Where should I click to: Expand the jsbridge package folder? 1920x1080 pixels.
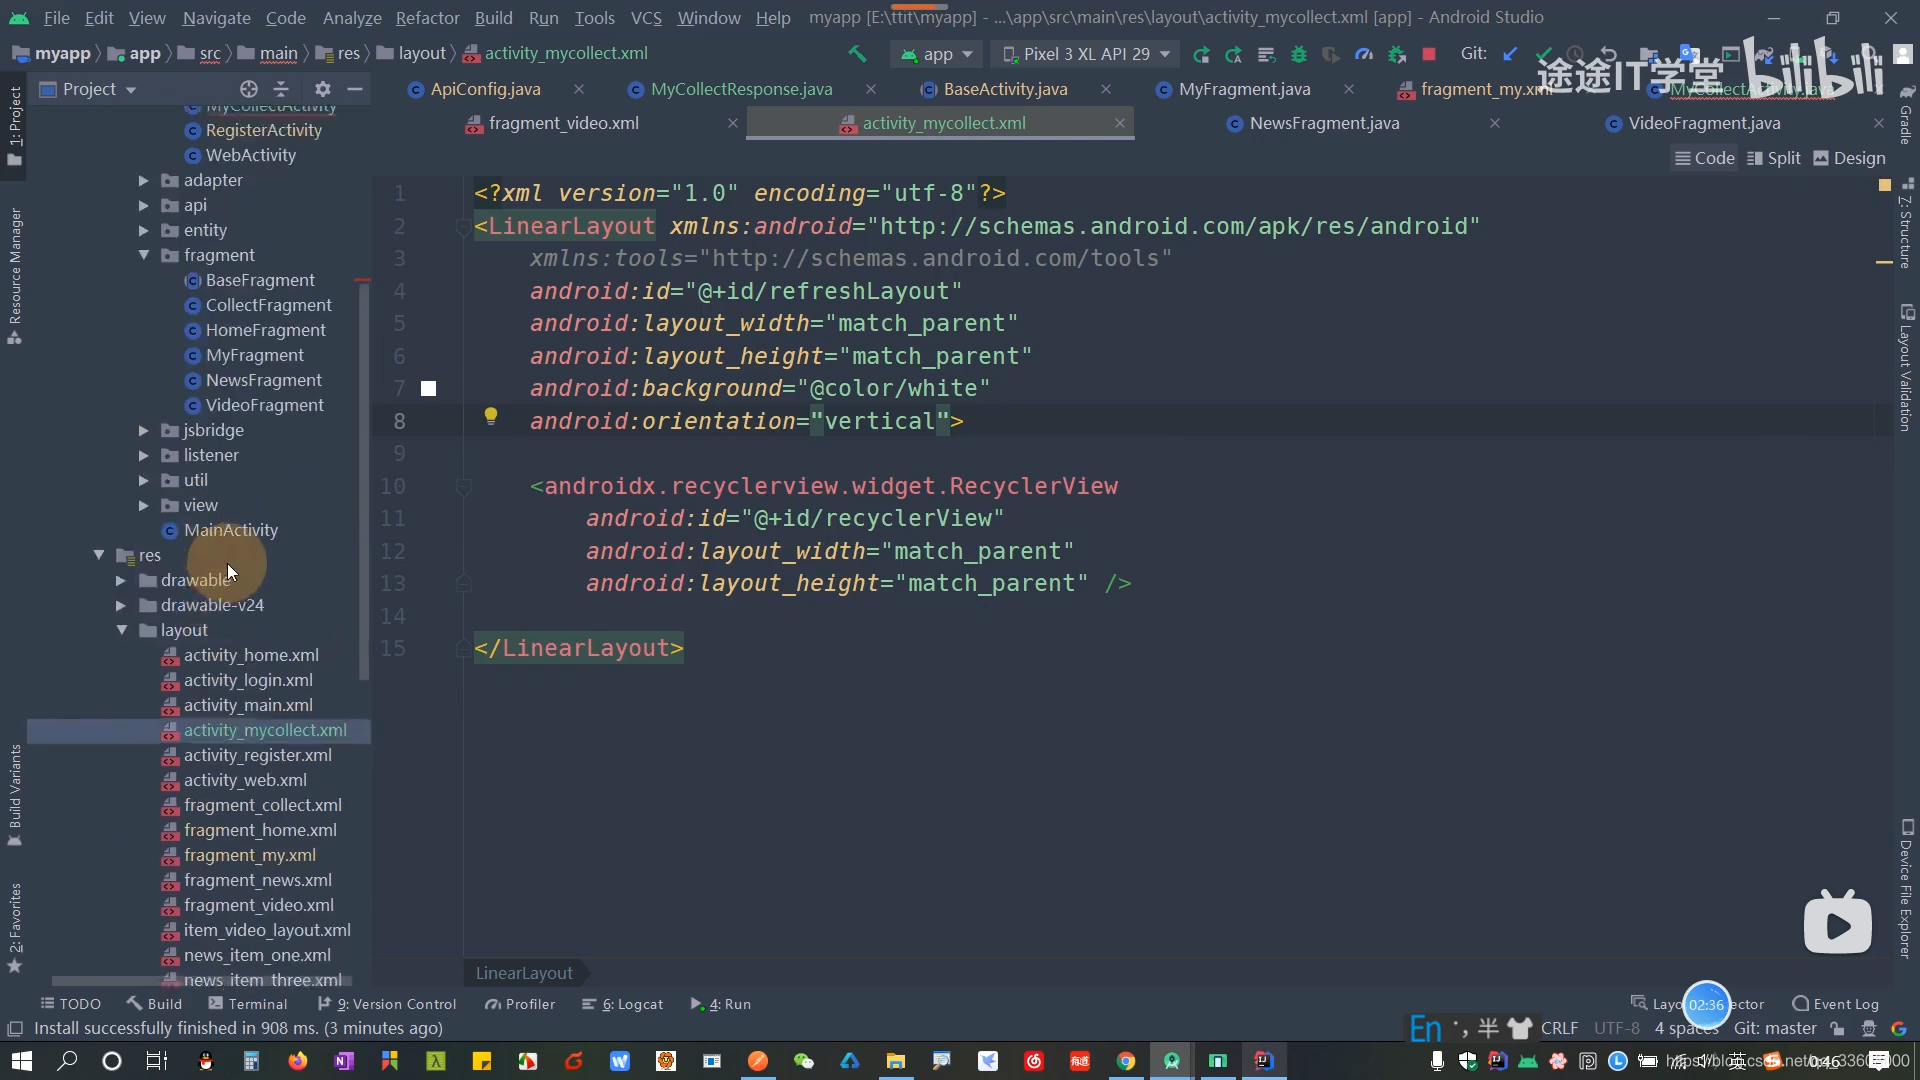[143, 430]
